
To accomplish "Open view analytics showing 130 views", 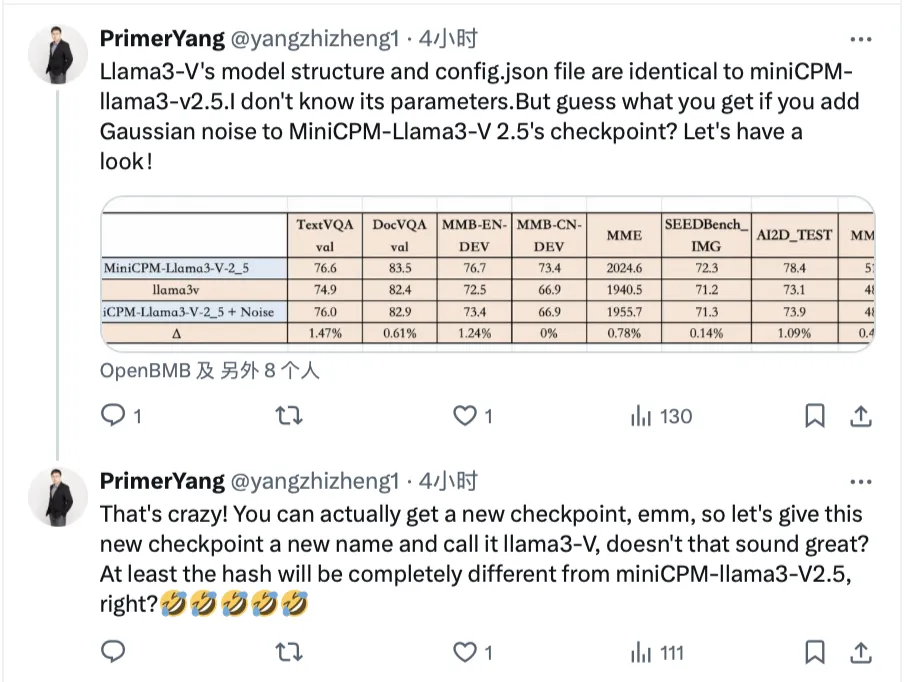I will 661,415.
